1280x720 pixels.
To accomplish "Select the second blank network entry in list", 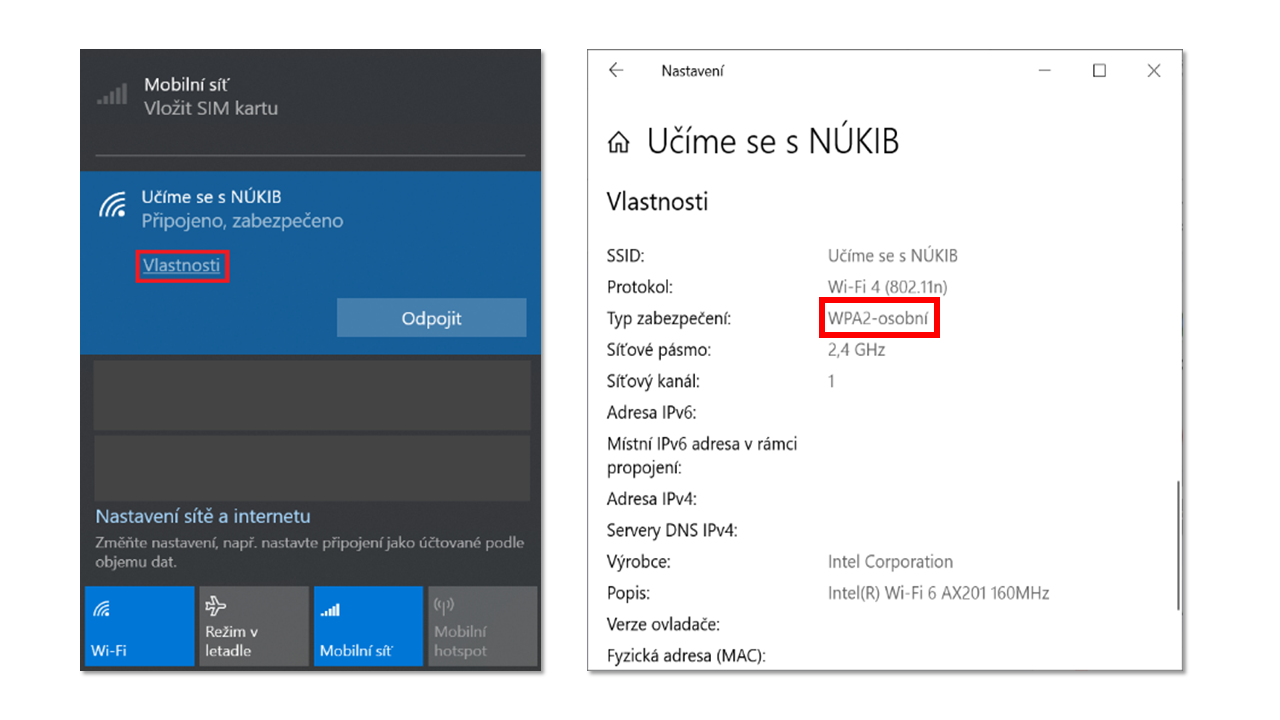I will [x=311, y=467].
